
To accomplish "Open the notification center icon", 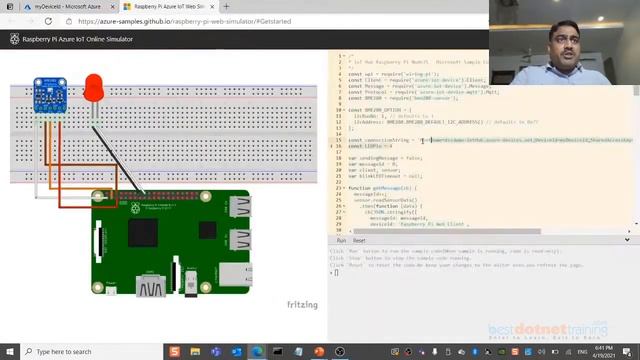I will pos(627,351).
